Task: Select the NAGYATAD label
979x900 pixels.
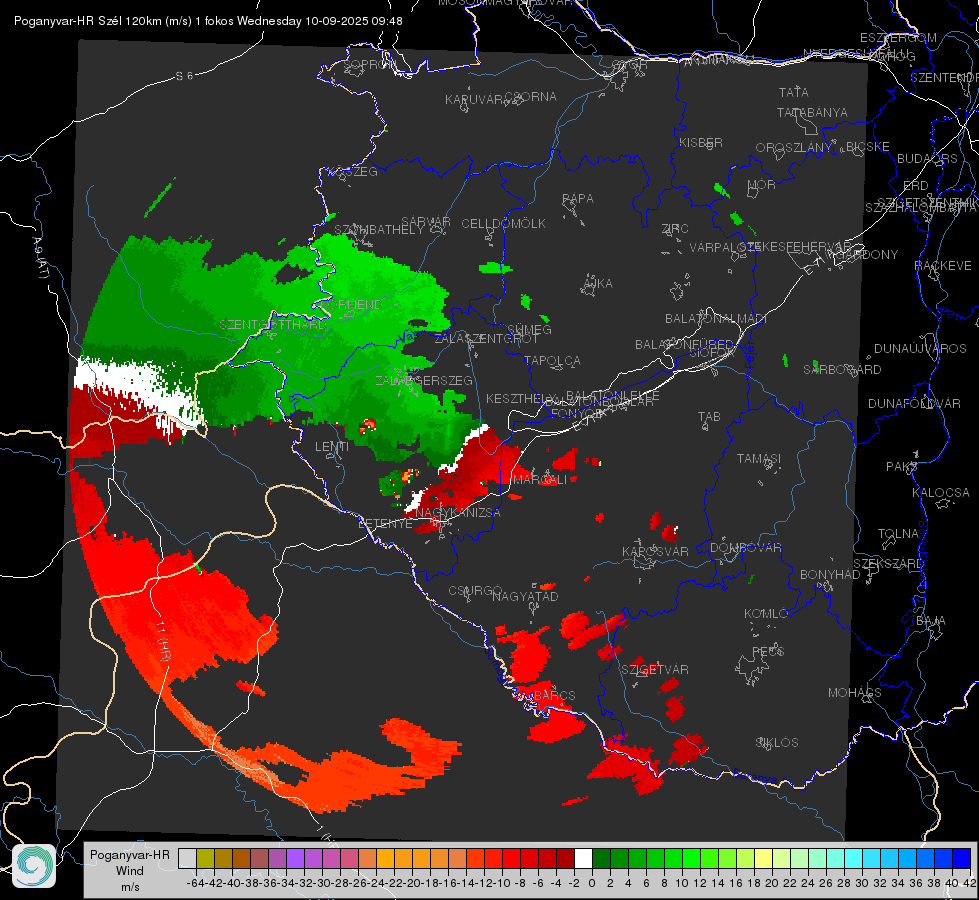Action: point(525,596)
